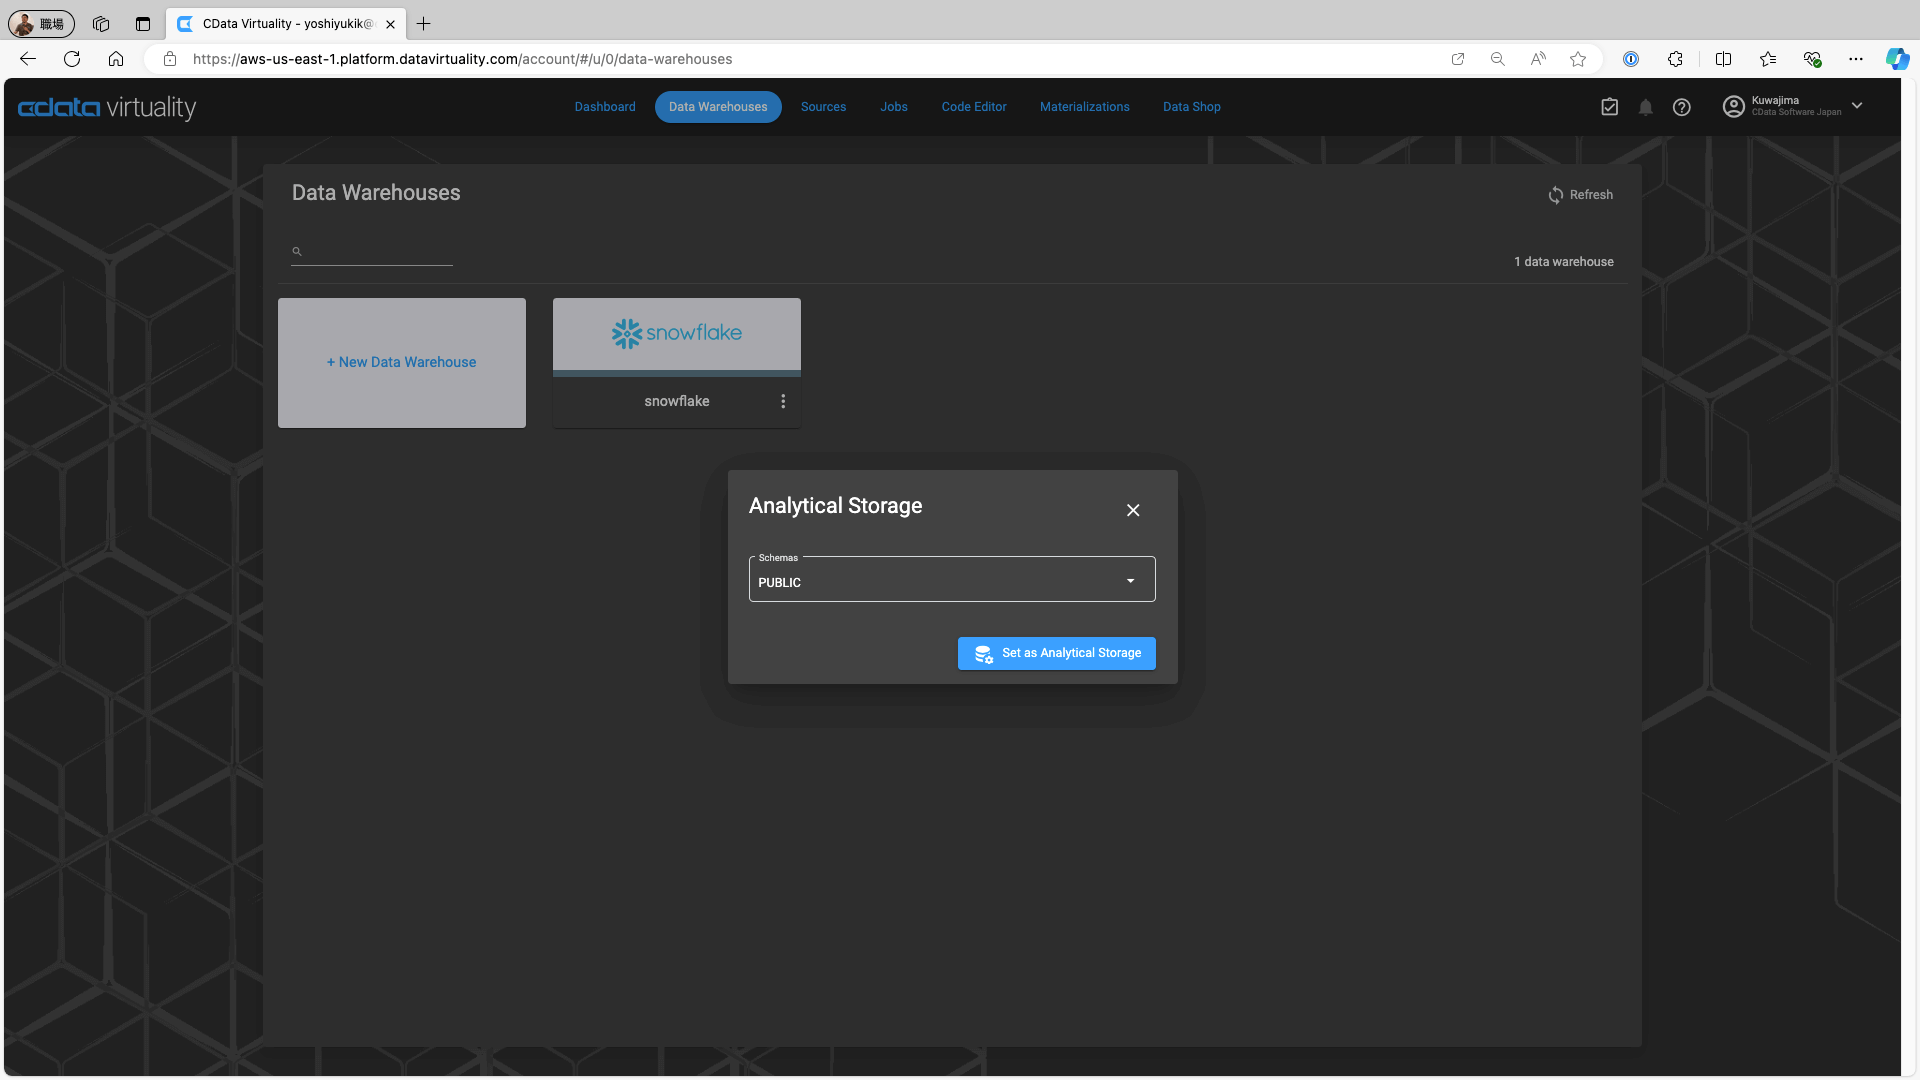Open snowflake card three-dot menu

783,401
